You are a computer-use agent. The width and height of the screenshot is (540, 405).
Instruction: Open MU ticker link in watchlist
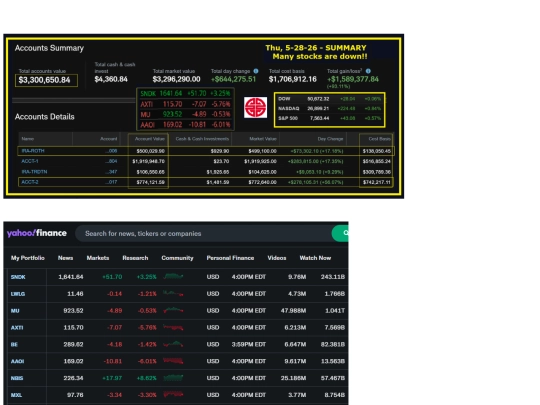pyautogui.click(x=15, y=311)
